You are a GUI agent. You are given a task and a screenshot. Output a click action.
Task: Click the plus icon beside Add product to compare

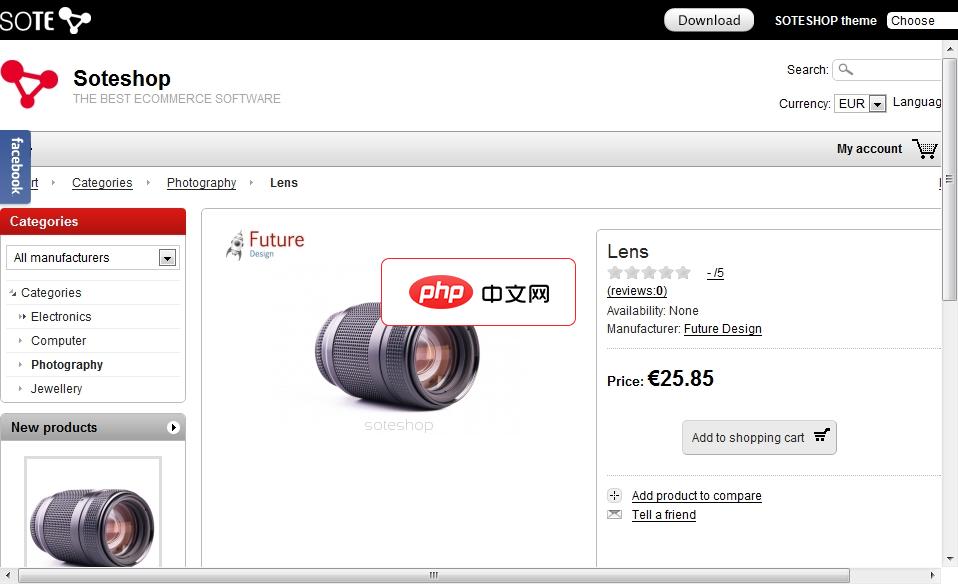pyautogui.click(x=614, y=495)
